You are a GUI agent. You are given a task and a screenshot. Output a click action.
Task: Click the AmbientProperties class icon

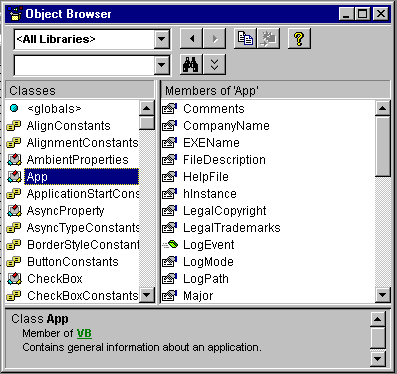click(14, 160)
